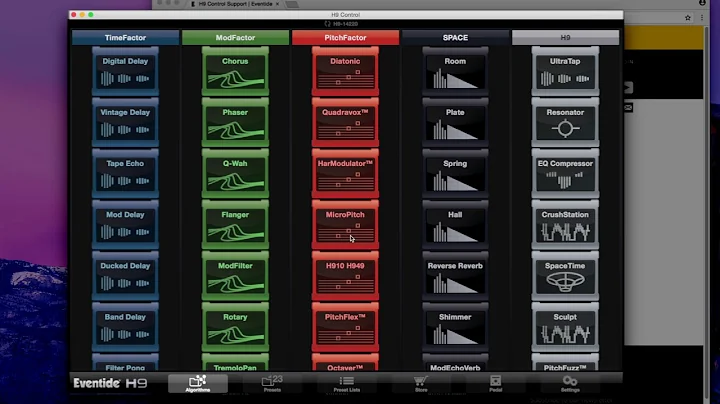The width and height of the screenshot is (720, 404).
Task: Select the Sculpt algorithm
Action: 565,327
